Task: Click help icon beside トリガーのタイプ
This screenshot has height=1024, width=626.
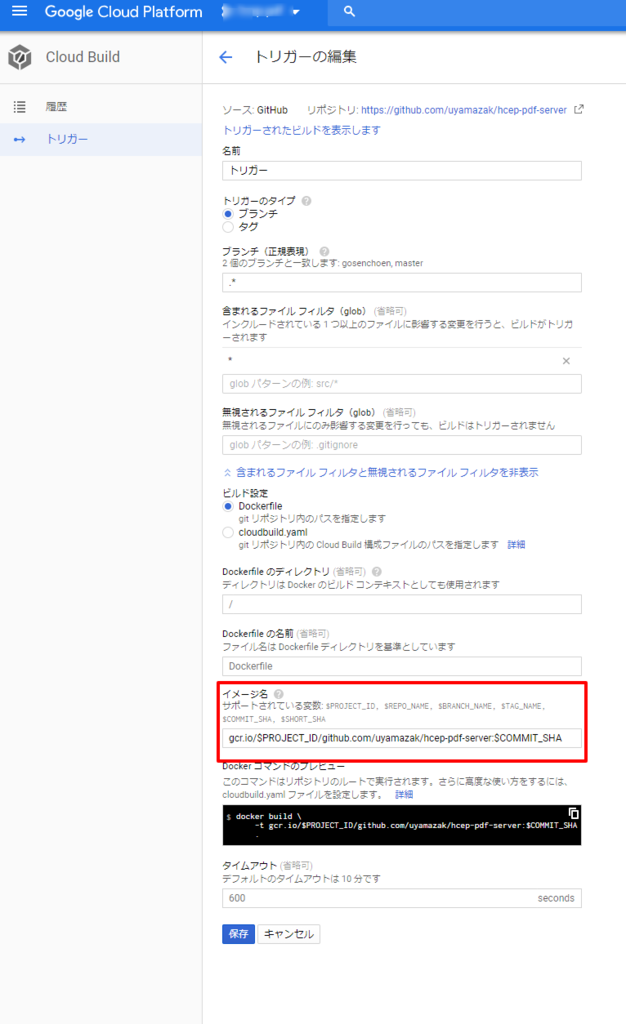Action: [306, 200]
